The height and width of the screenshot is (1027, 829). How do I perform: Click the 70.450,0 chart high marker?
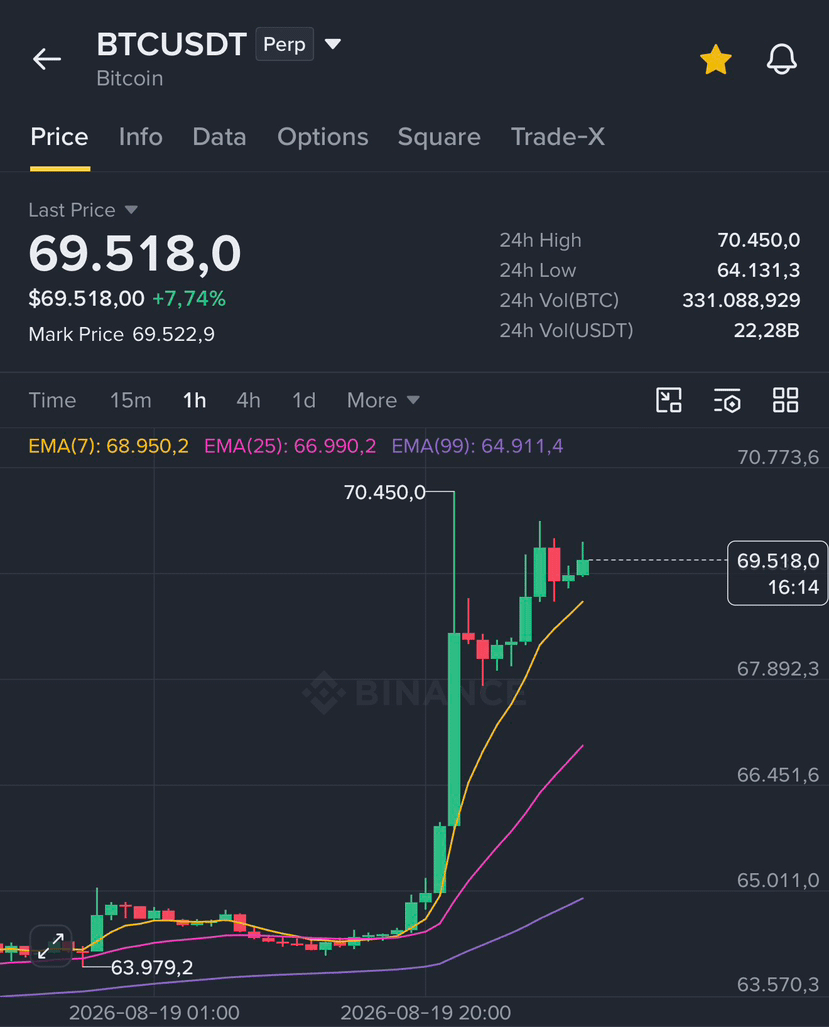point(385,493)
